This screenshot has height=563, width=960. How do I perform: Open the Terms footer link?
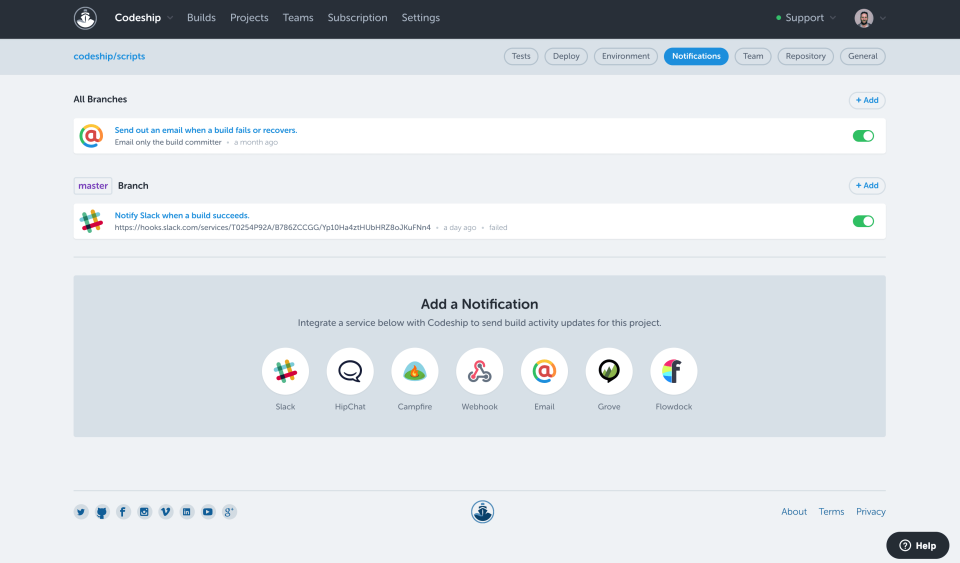point(831,512)
